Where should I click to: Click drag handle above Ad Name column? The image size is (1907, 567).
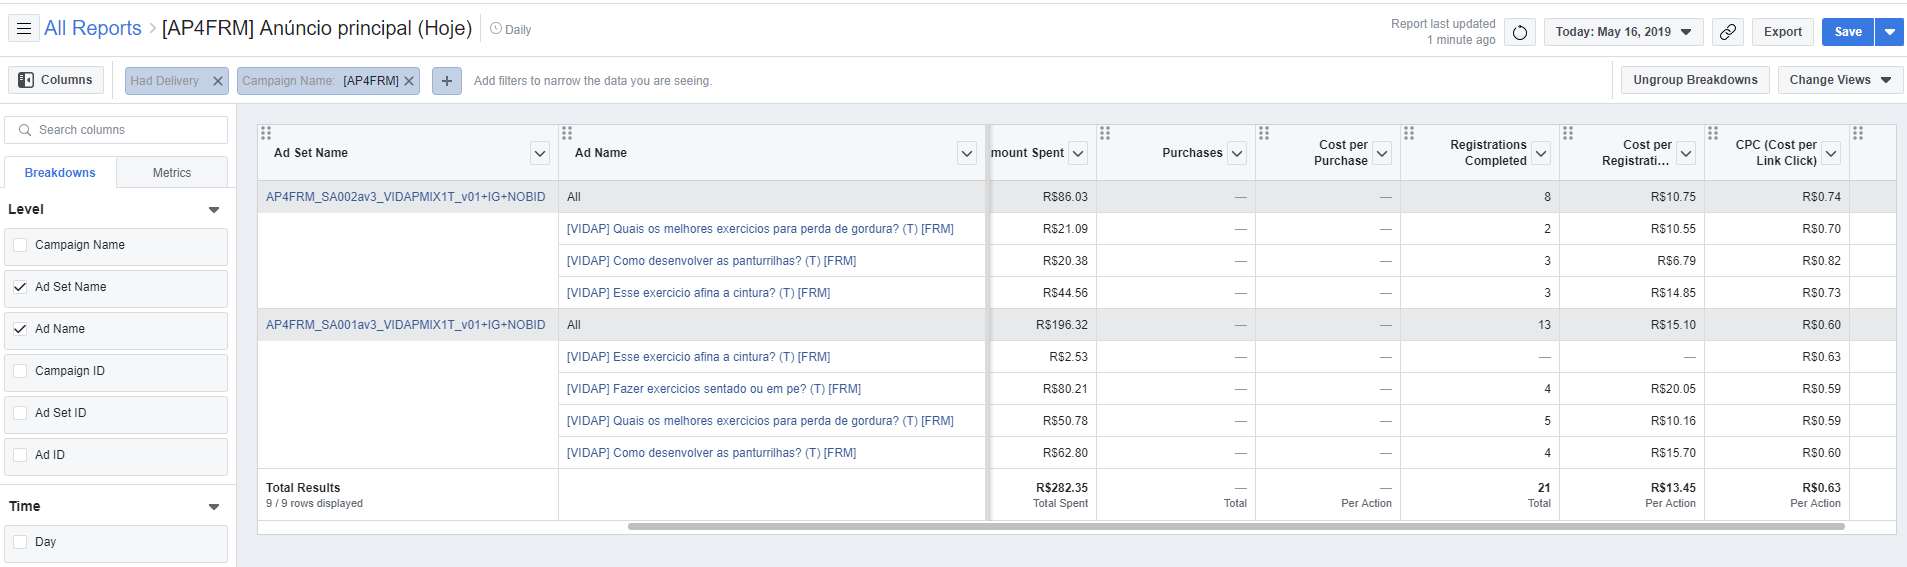(567, 133)
